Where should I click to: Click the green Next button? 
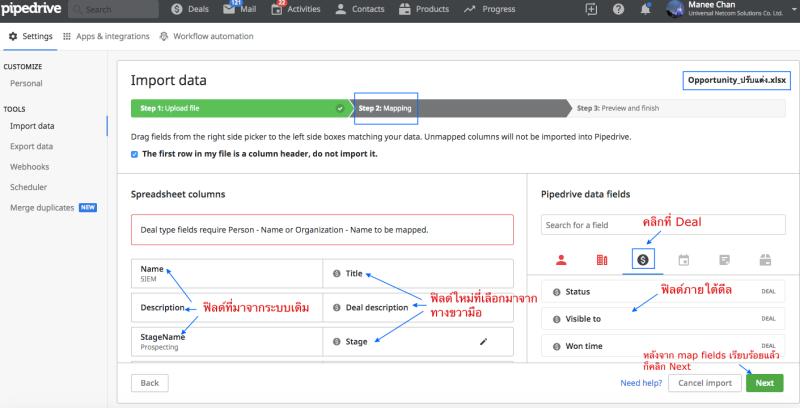(x=764, y=383)
